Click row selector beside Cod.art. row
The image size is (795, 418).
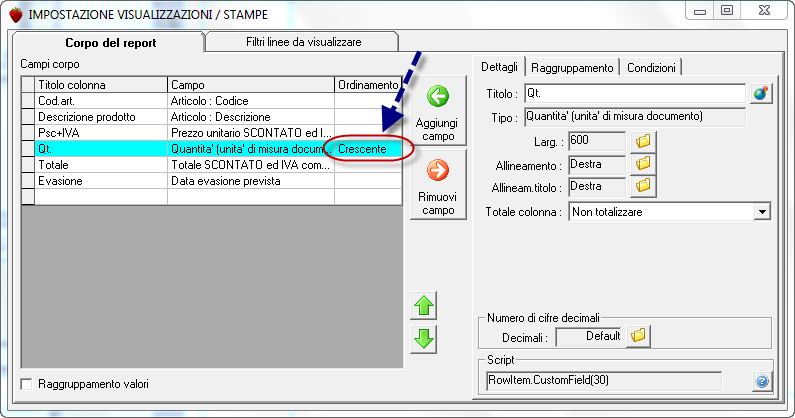pos(28,101)
